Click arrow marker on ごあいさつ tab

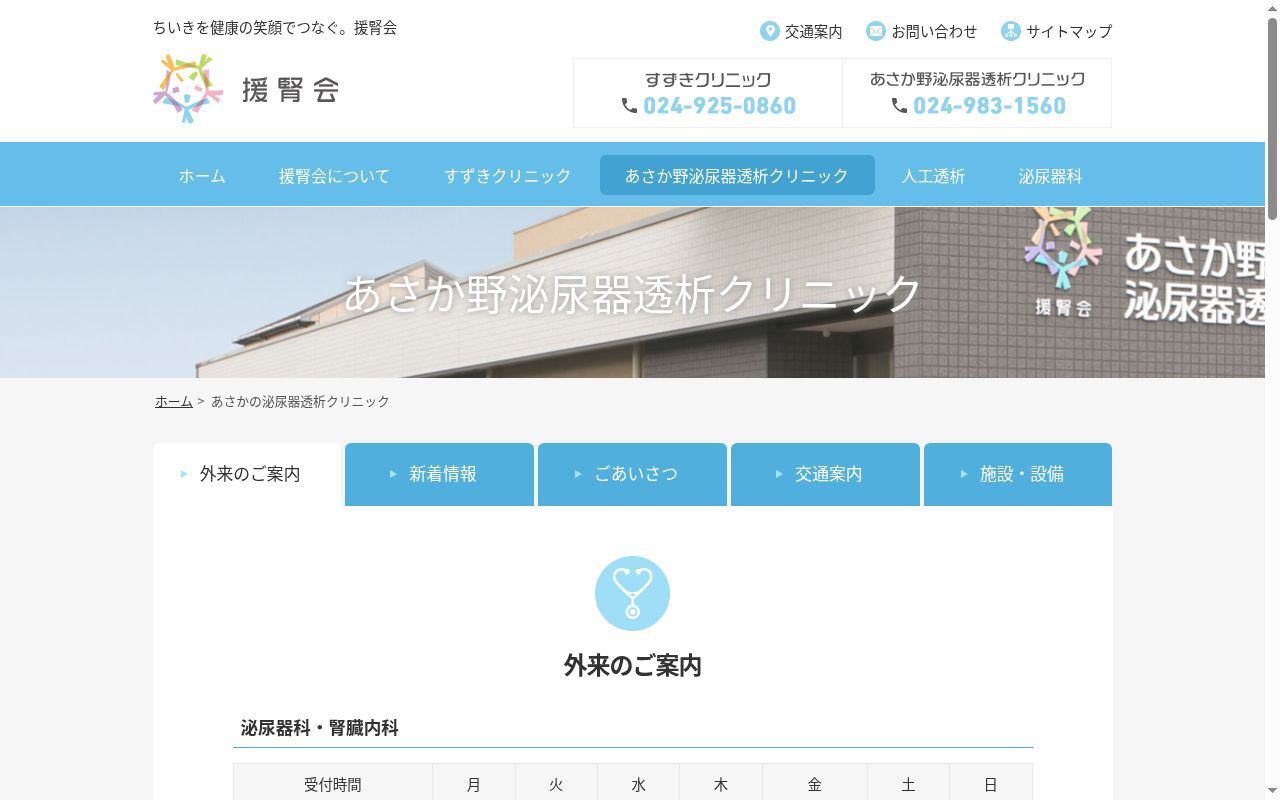click(x=578, y=474)
